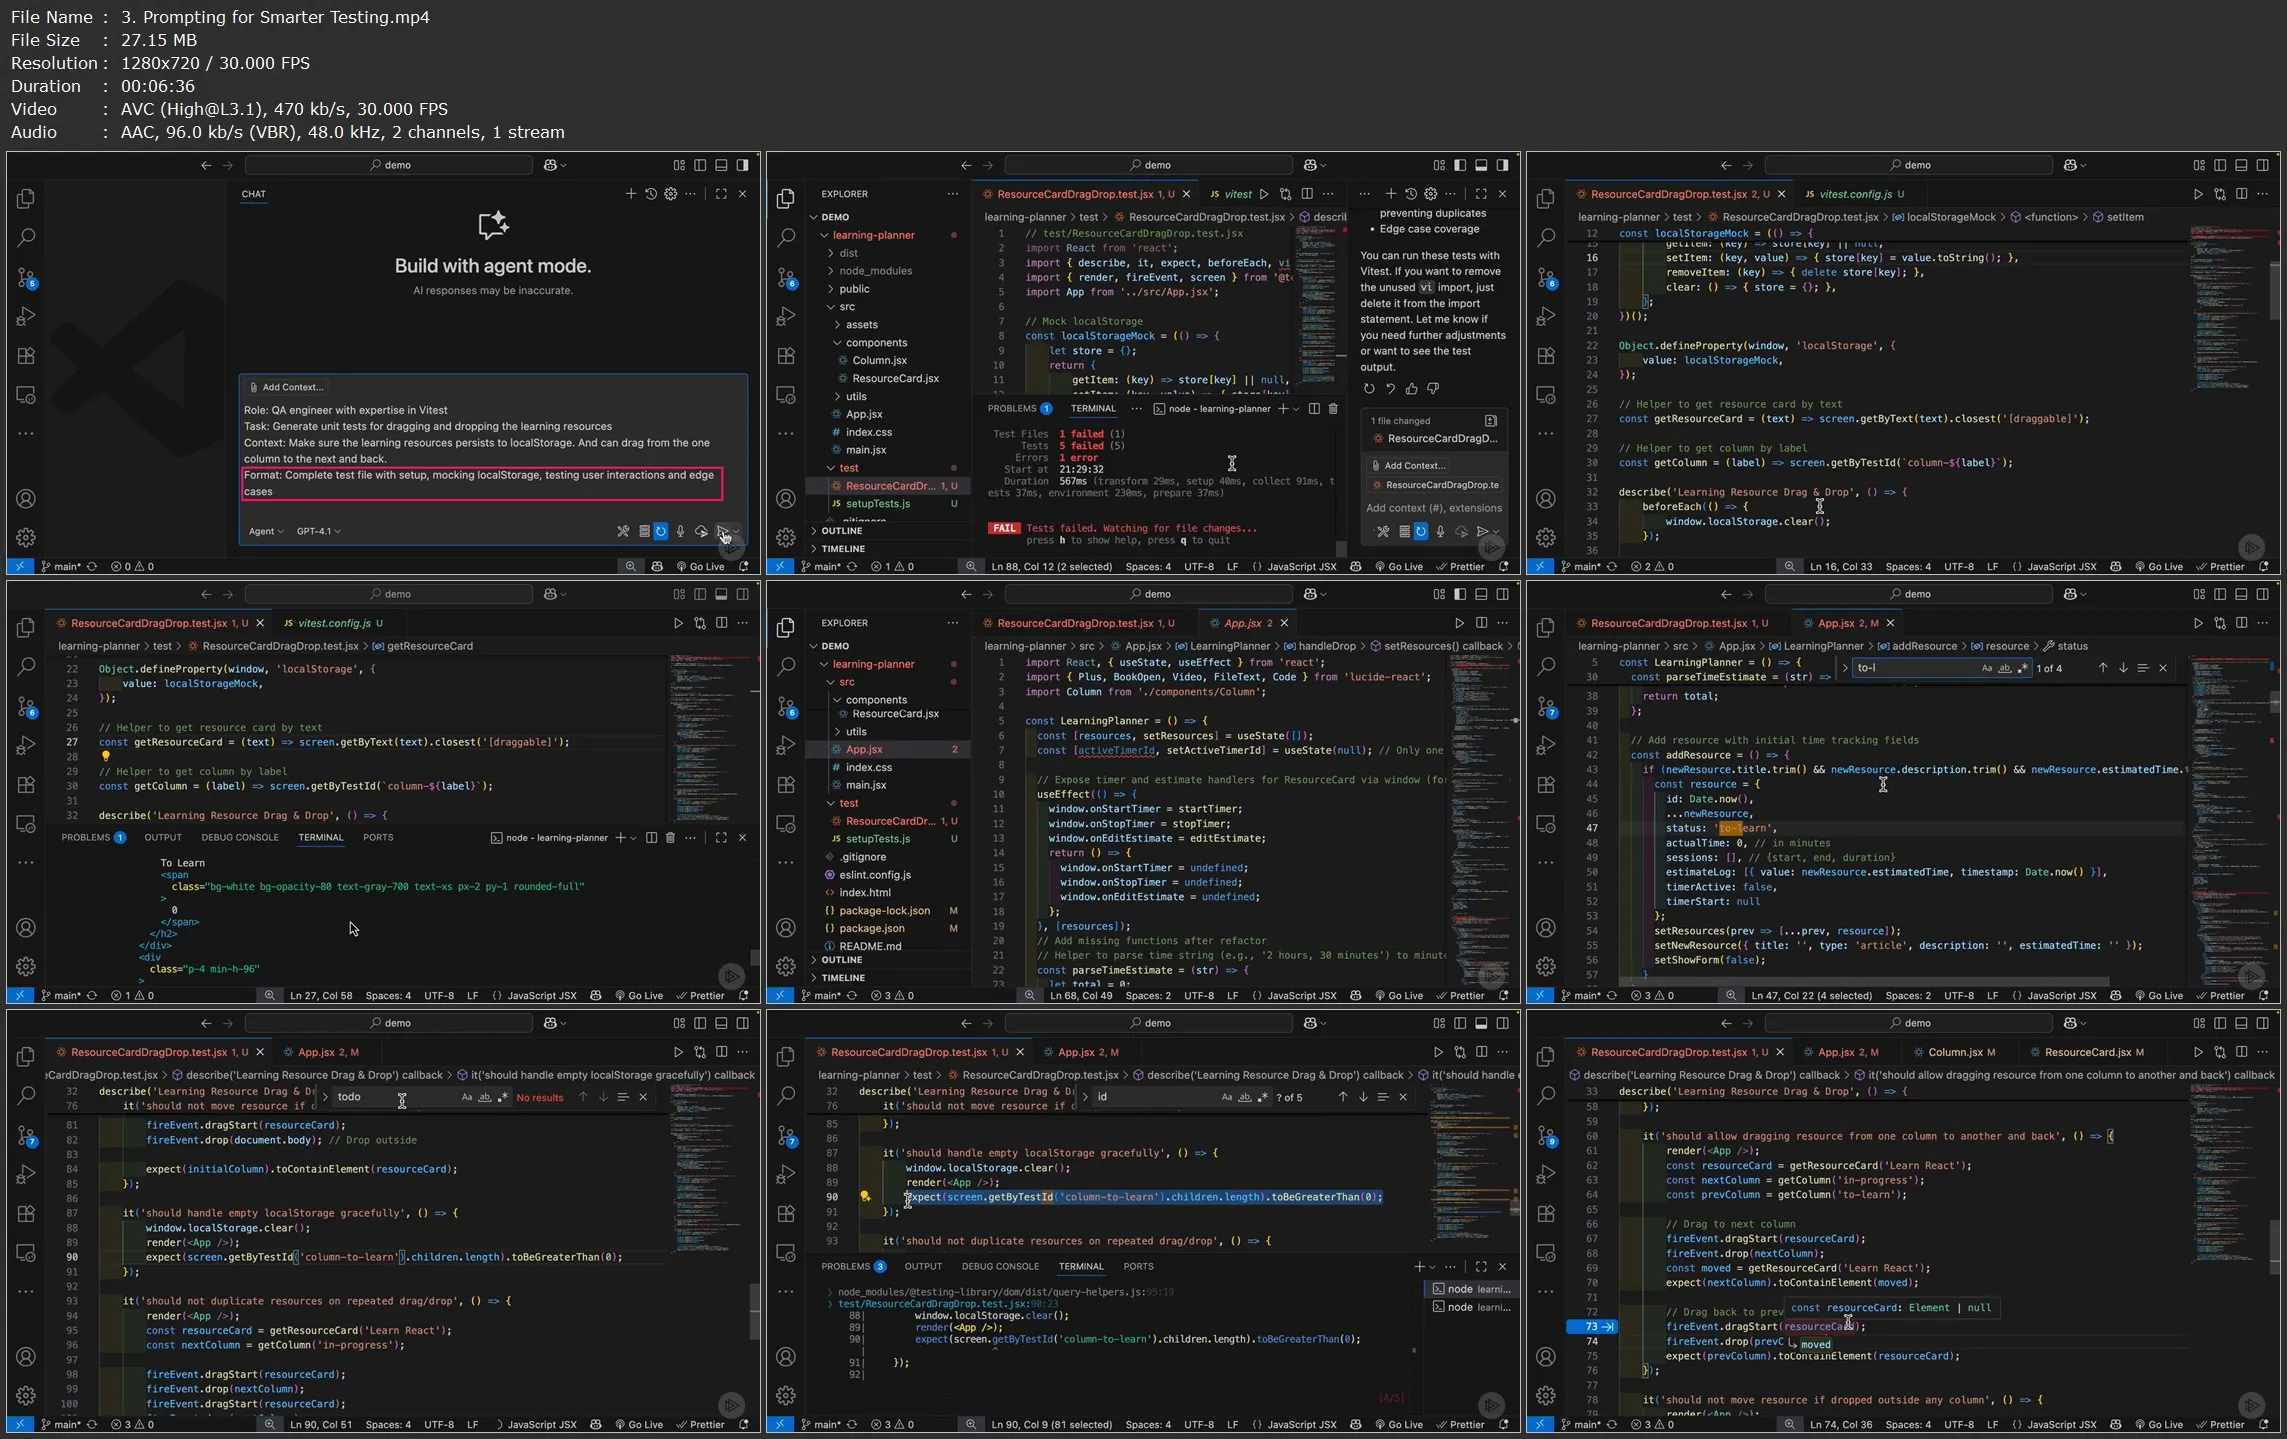Toggle regex in the 'todo' find box

[x=503, y=1097]
